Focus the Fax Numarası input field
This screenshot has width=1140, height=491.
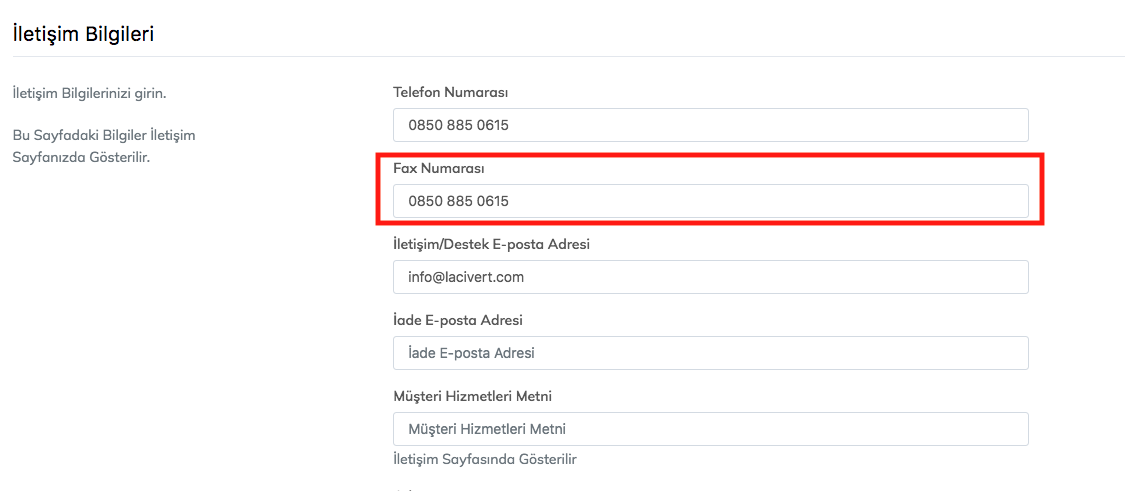[x=710, y=201]
